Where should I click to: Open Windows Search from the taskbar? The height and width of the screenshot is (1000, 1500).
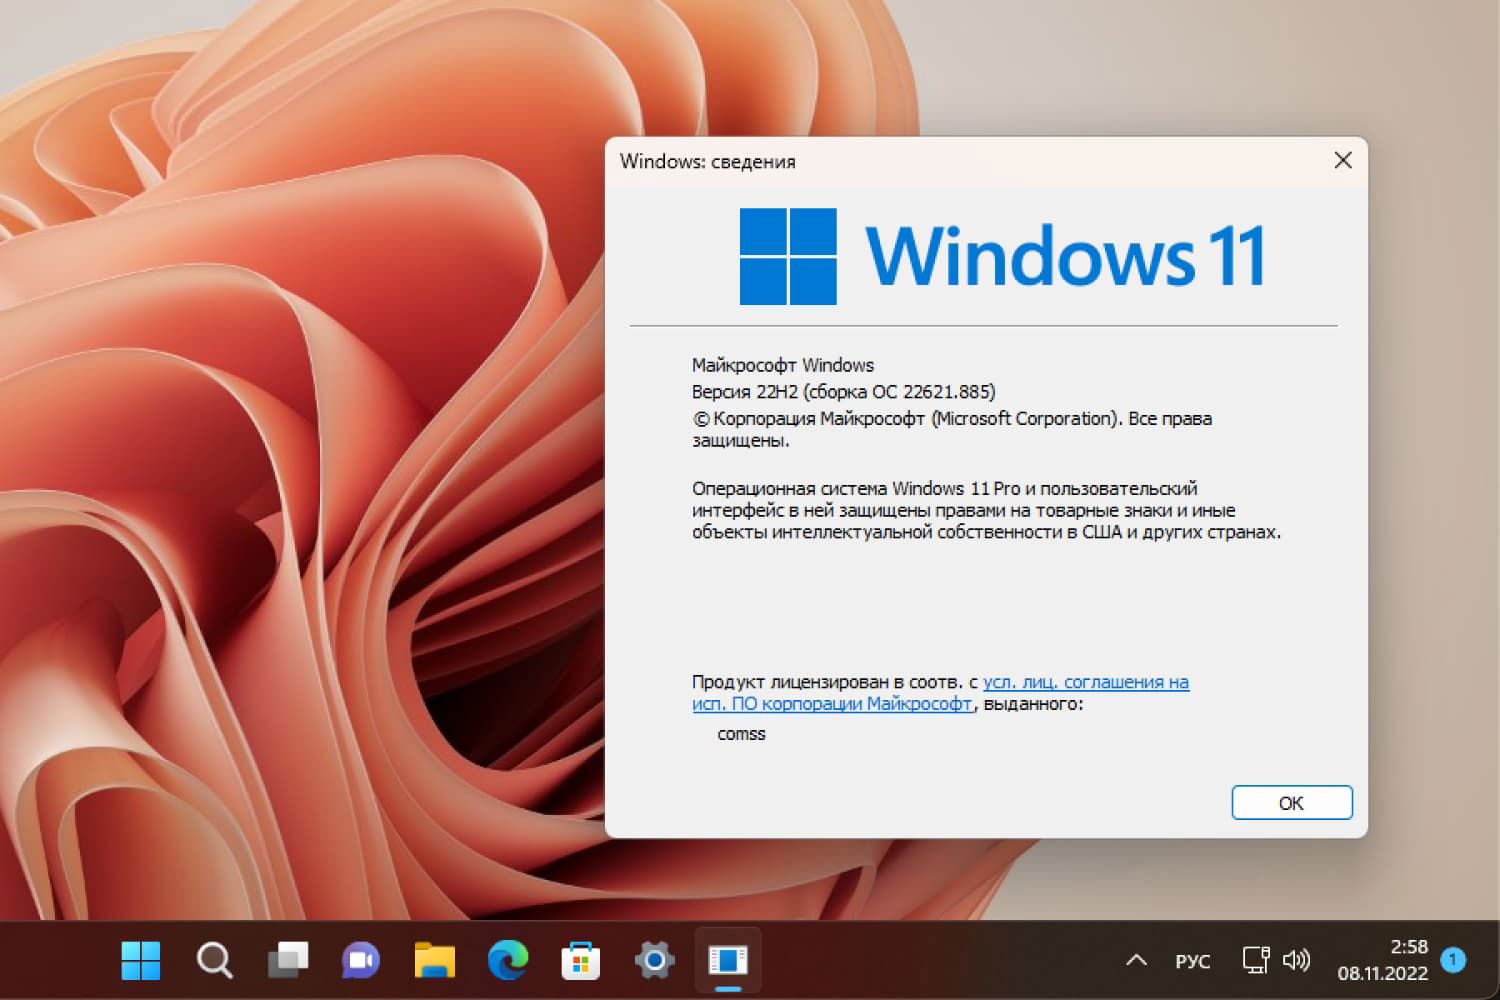click(214, 960)
